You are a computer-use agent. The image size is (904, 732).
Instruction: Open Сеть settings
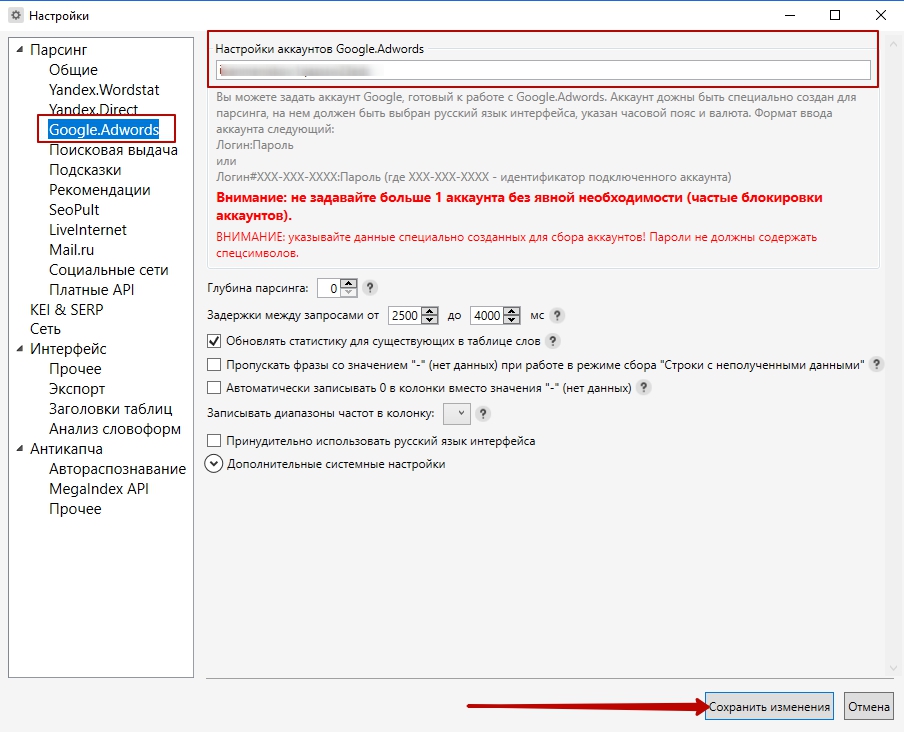46,329
